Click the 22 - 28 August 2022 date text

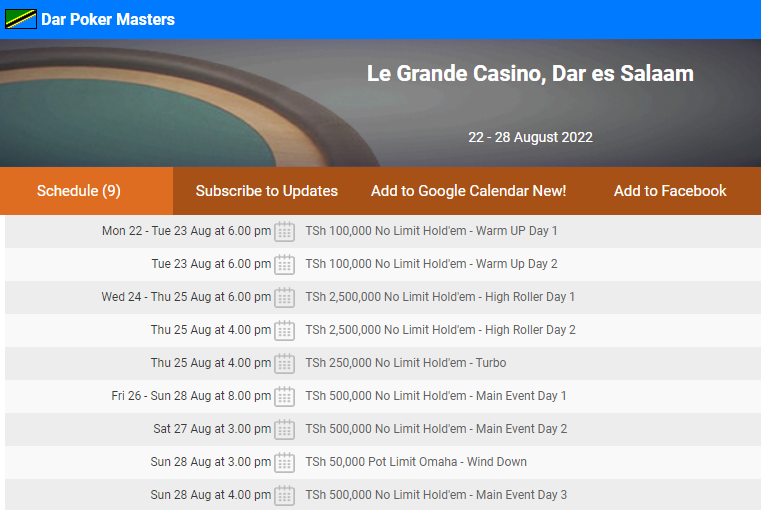(530, 137)
